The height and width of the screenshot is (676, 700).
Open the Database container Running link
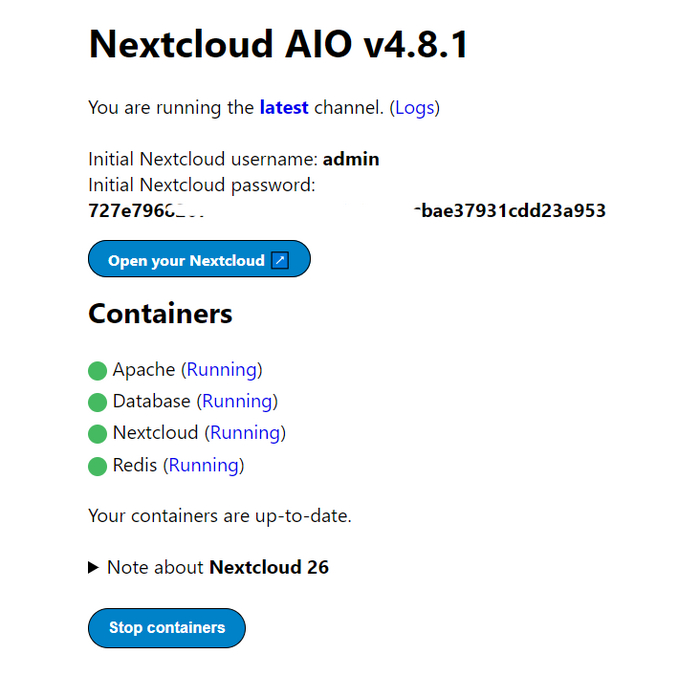click(237, 402)
